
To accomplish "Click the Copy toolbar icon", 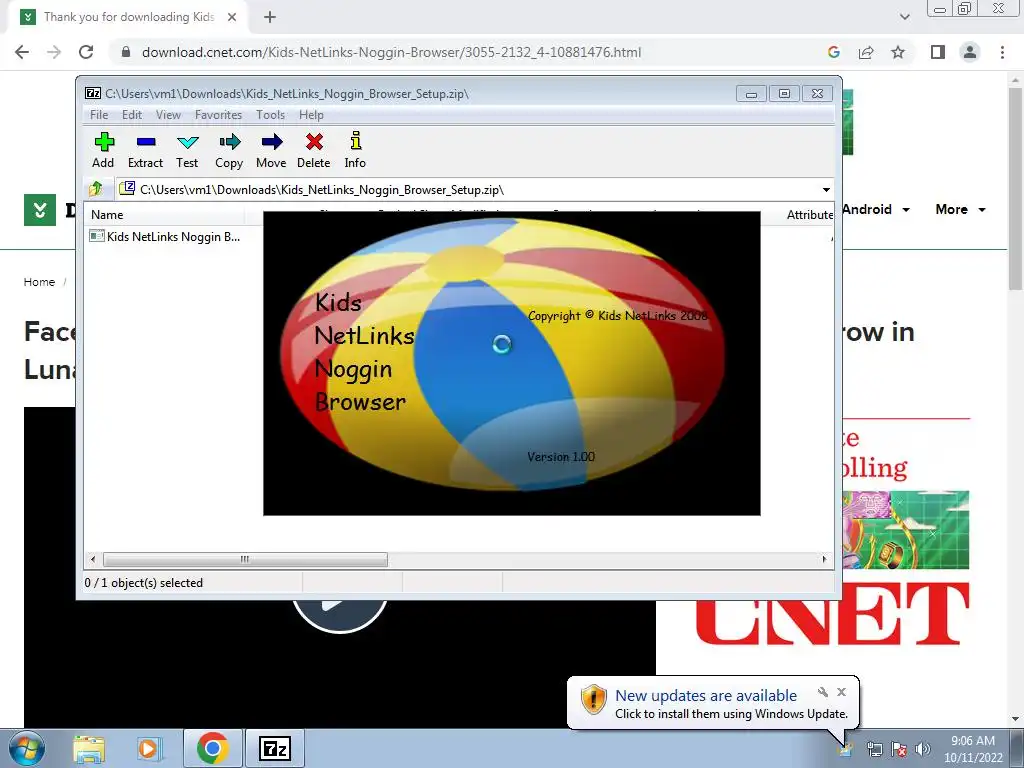I will (x=229, y=150).
